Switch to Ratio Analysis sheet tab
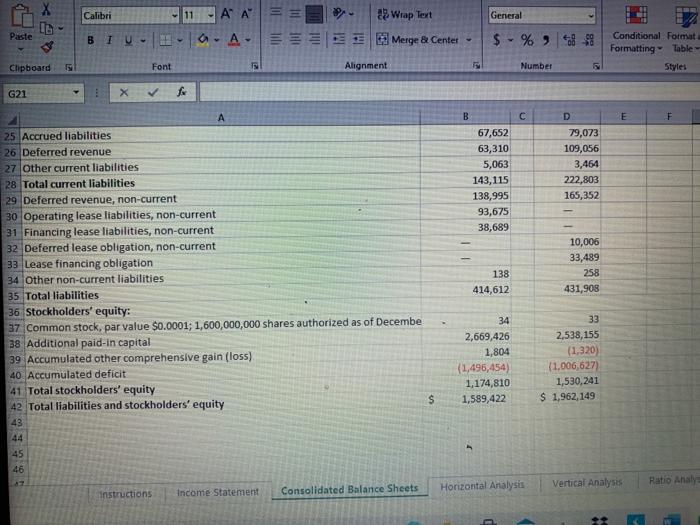This screenshot has width=700, height=525. [x=673, y=480]
